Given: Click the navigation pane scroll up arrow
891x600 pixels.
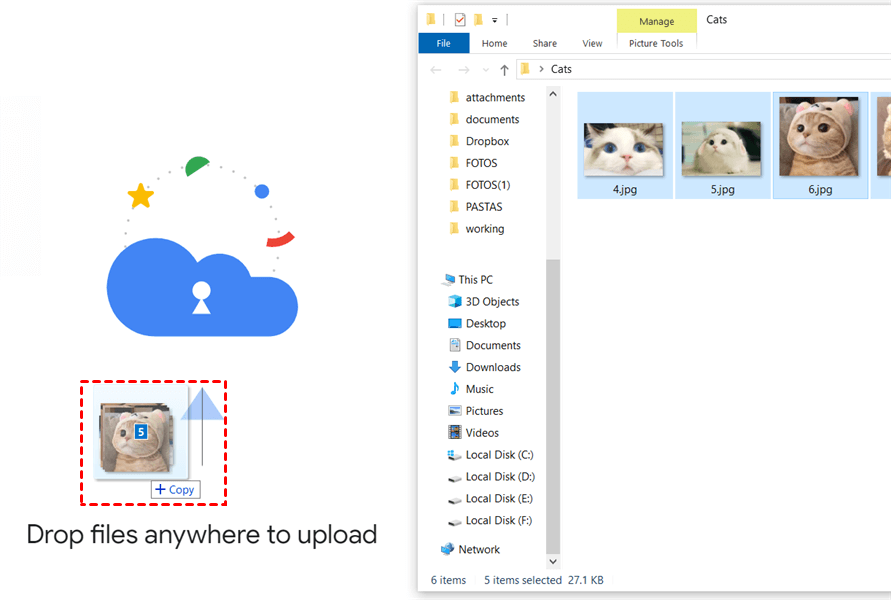Looking at the screenshot, I should tap(553, 94).
